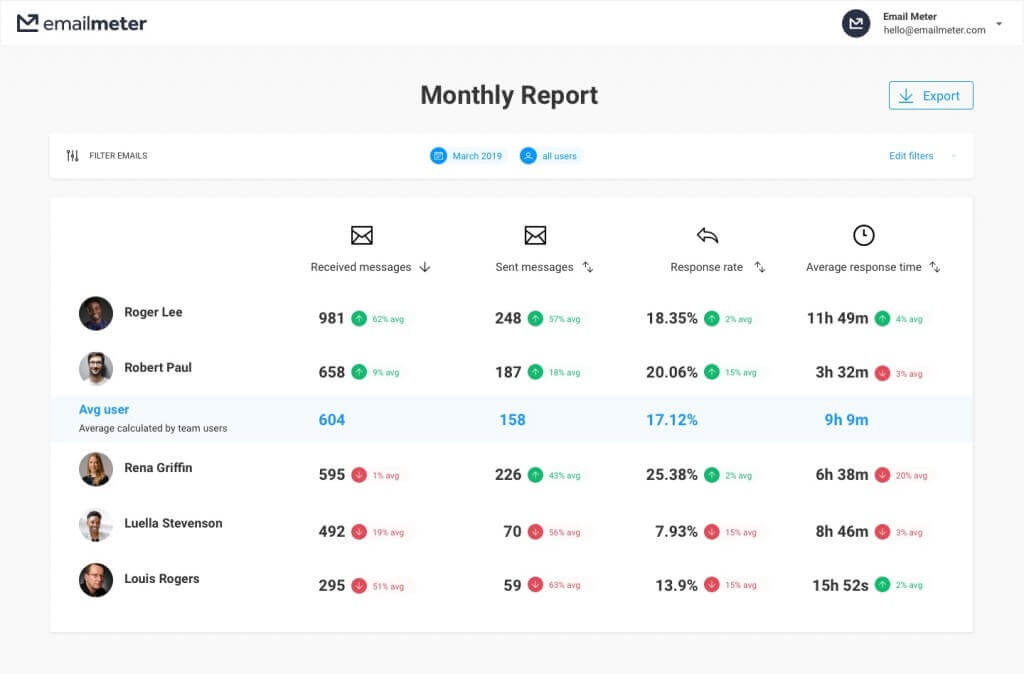Click the Received messages envelope icon
This screenshot has width=1024, height=674.
[x=360, y=235]
